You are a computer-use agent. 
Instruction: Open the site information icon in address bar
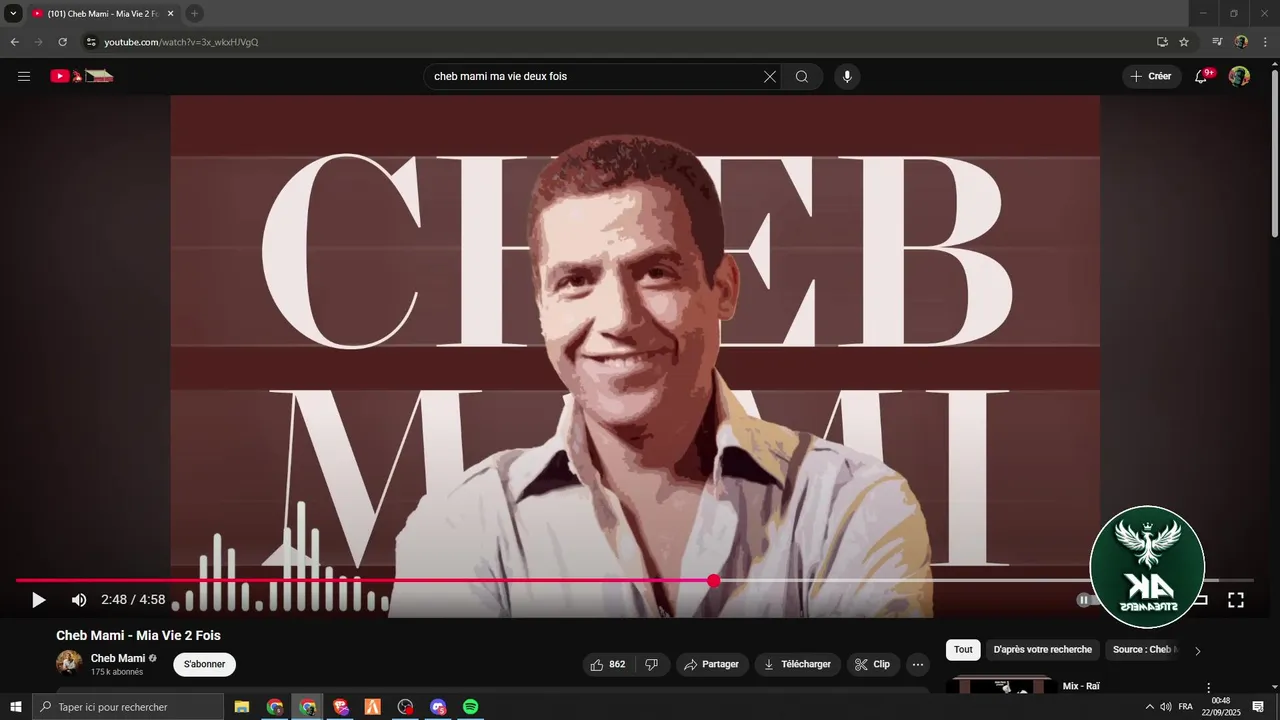point(90,42)
